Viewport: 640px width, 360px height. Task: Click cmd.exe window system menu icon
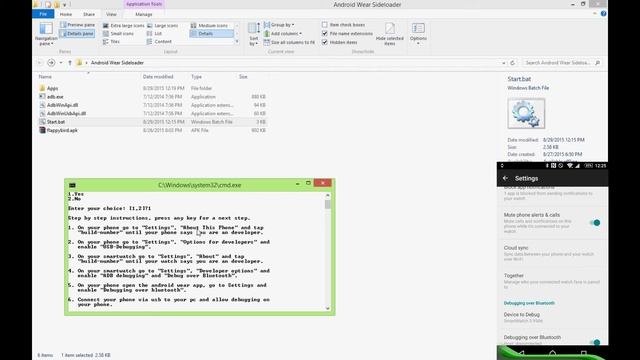72,185
